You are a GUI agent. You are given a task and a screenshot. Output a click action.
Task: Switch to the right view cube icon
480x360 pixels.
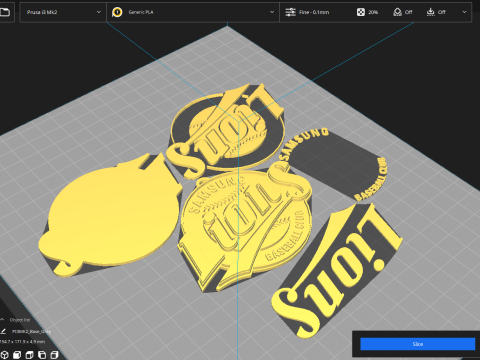tap(54, 355)
